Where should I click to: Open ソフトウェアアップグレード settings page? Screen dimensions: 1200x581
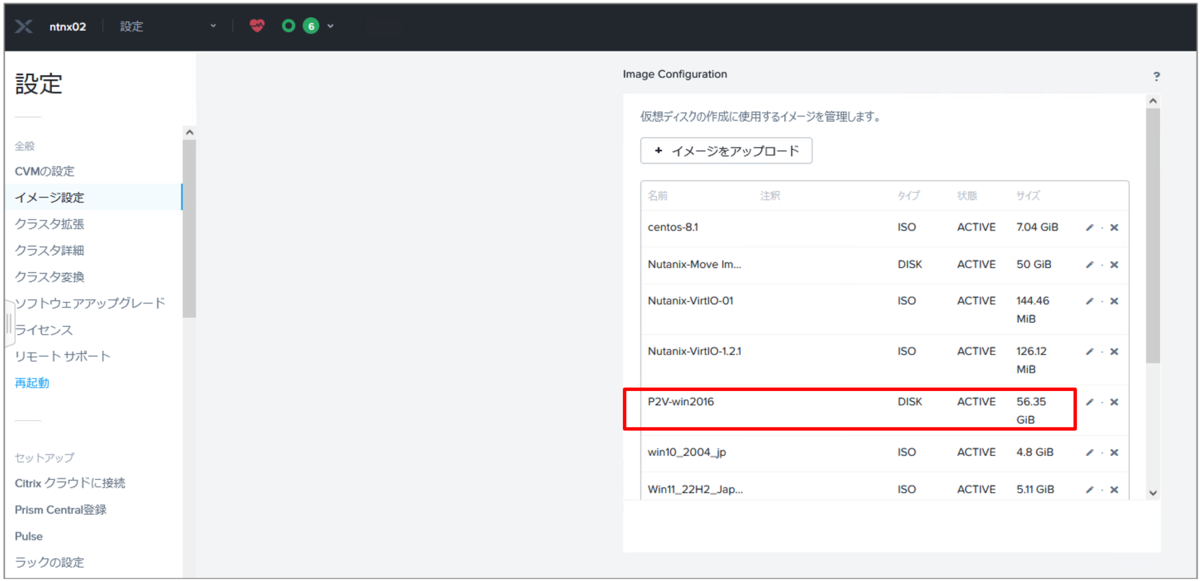pyautogui.click(x=90, y=303)
